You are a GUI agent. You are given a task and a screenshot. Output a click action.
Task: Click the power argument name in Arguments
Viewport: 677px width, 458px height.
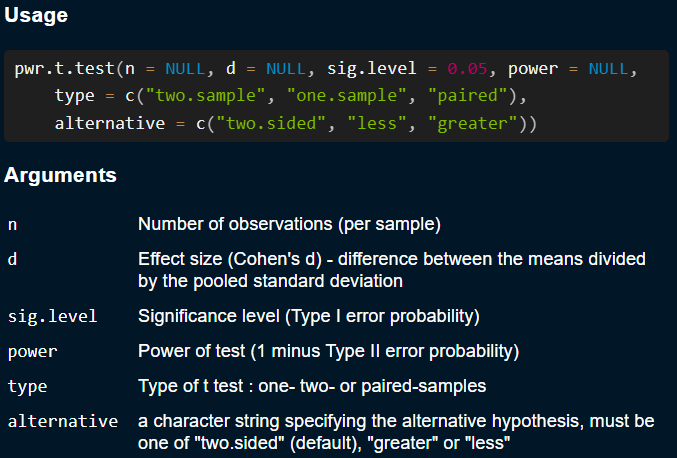[x=32, y=352]
